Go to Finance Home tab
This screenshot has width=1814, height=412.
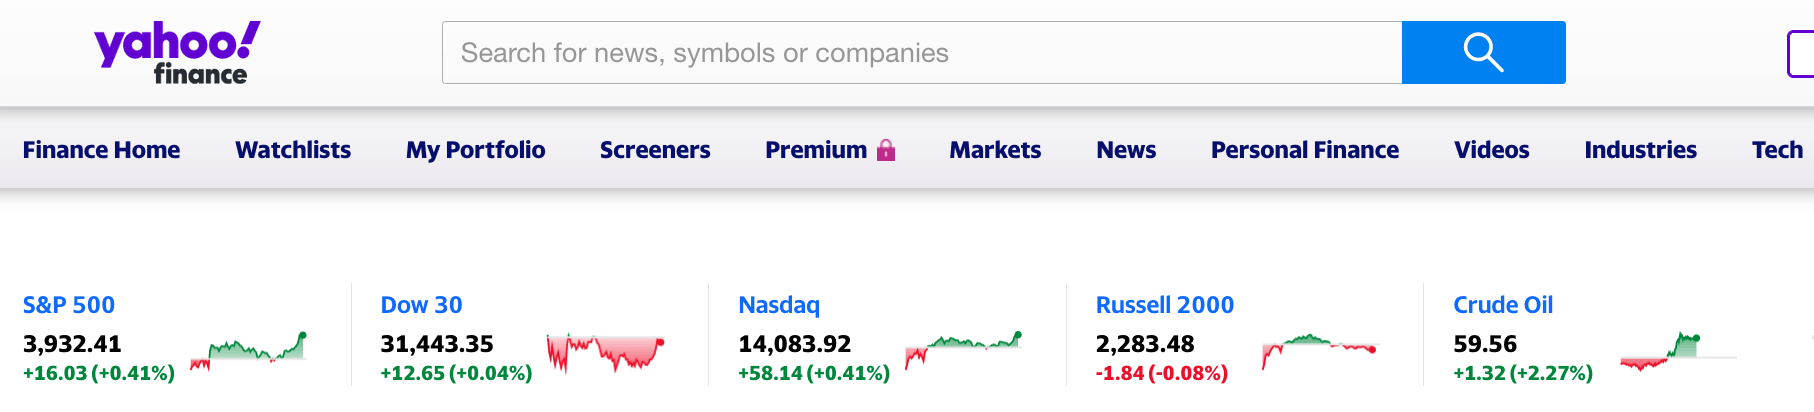coord(101,150)
